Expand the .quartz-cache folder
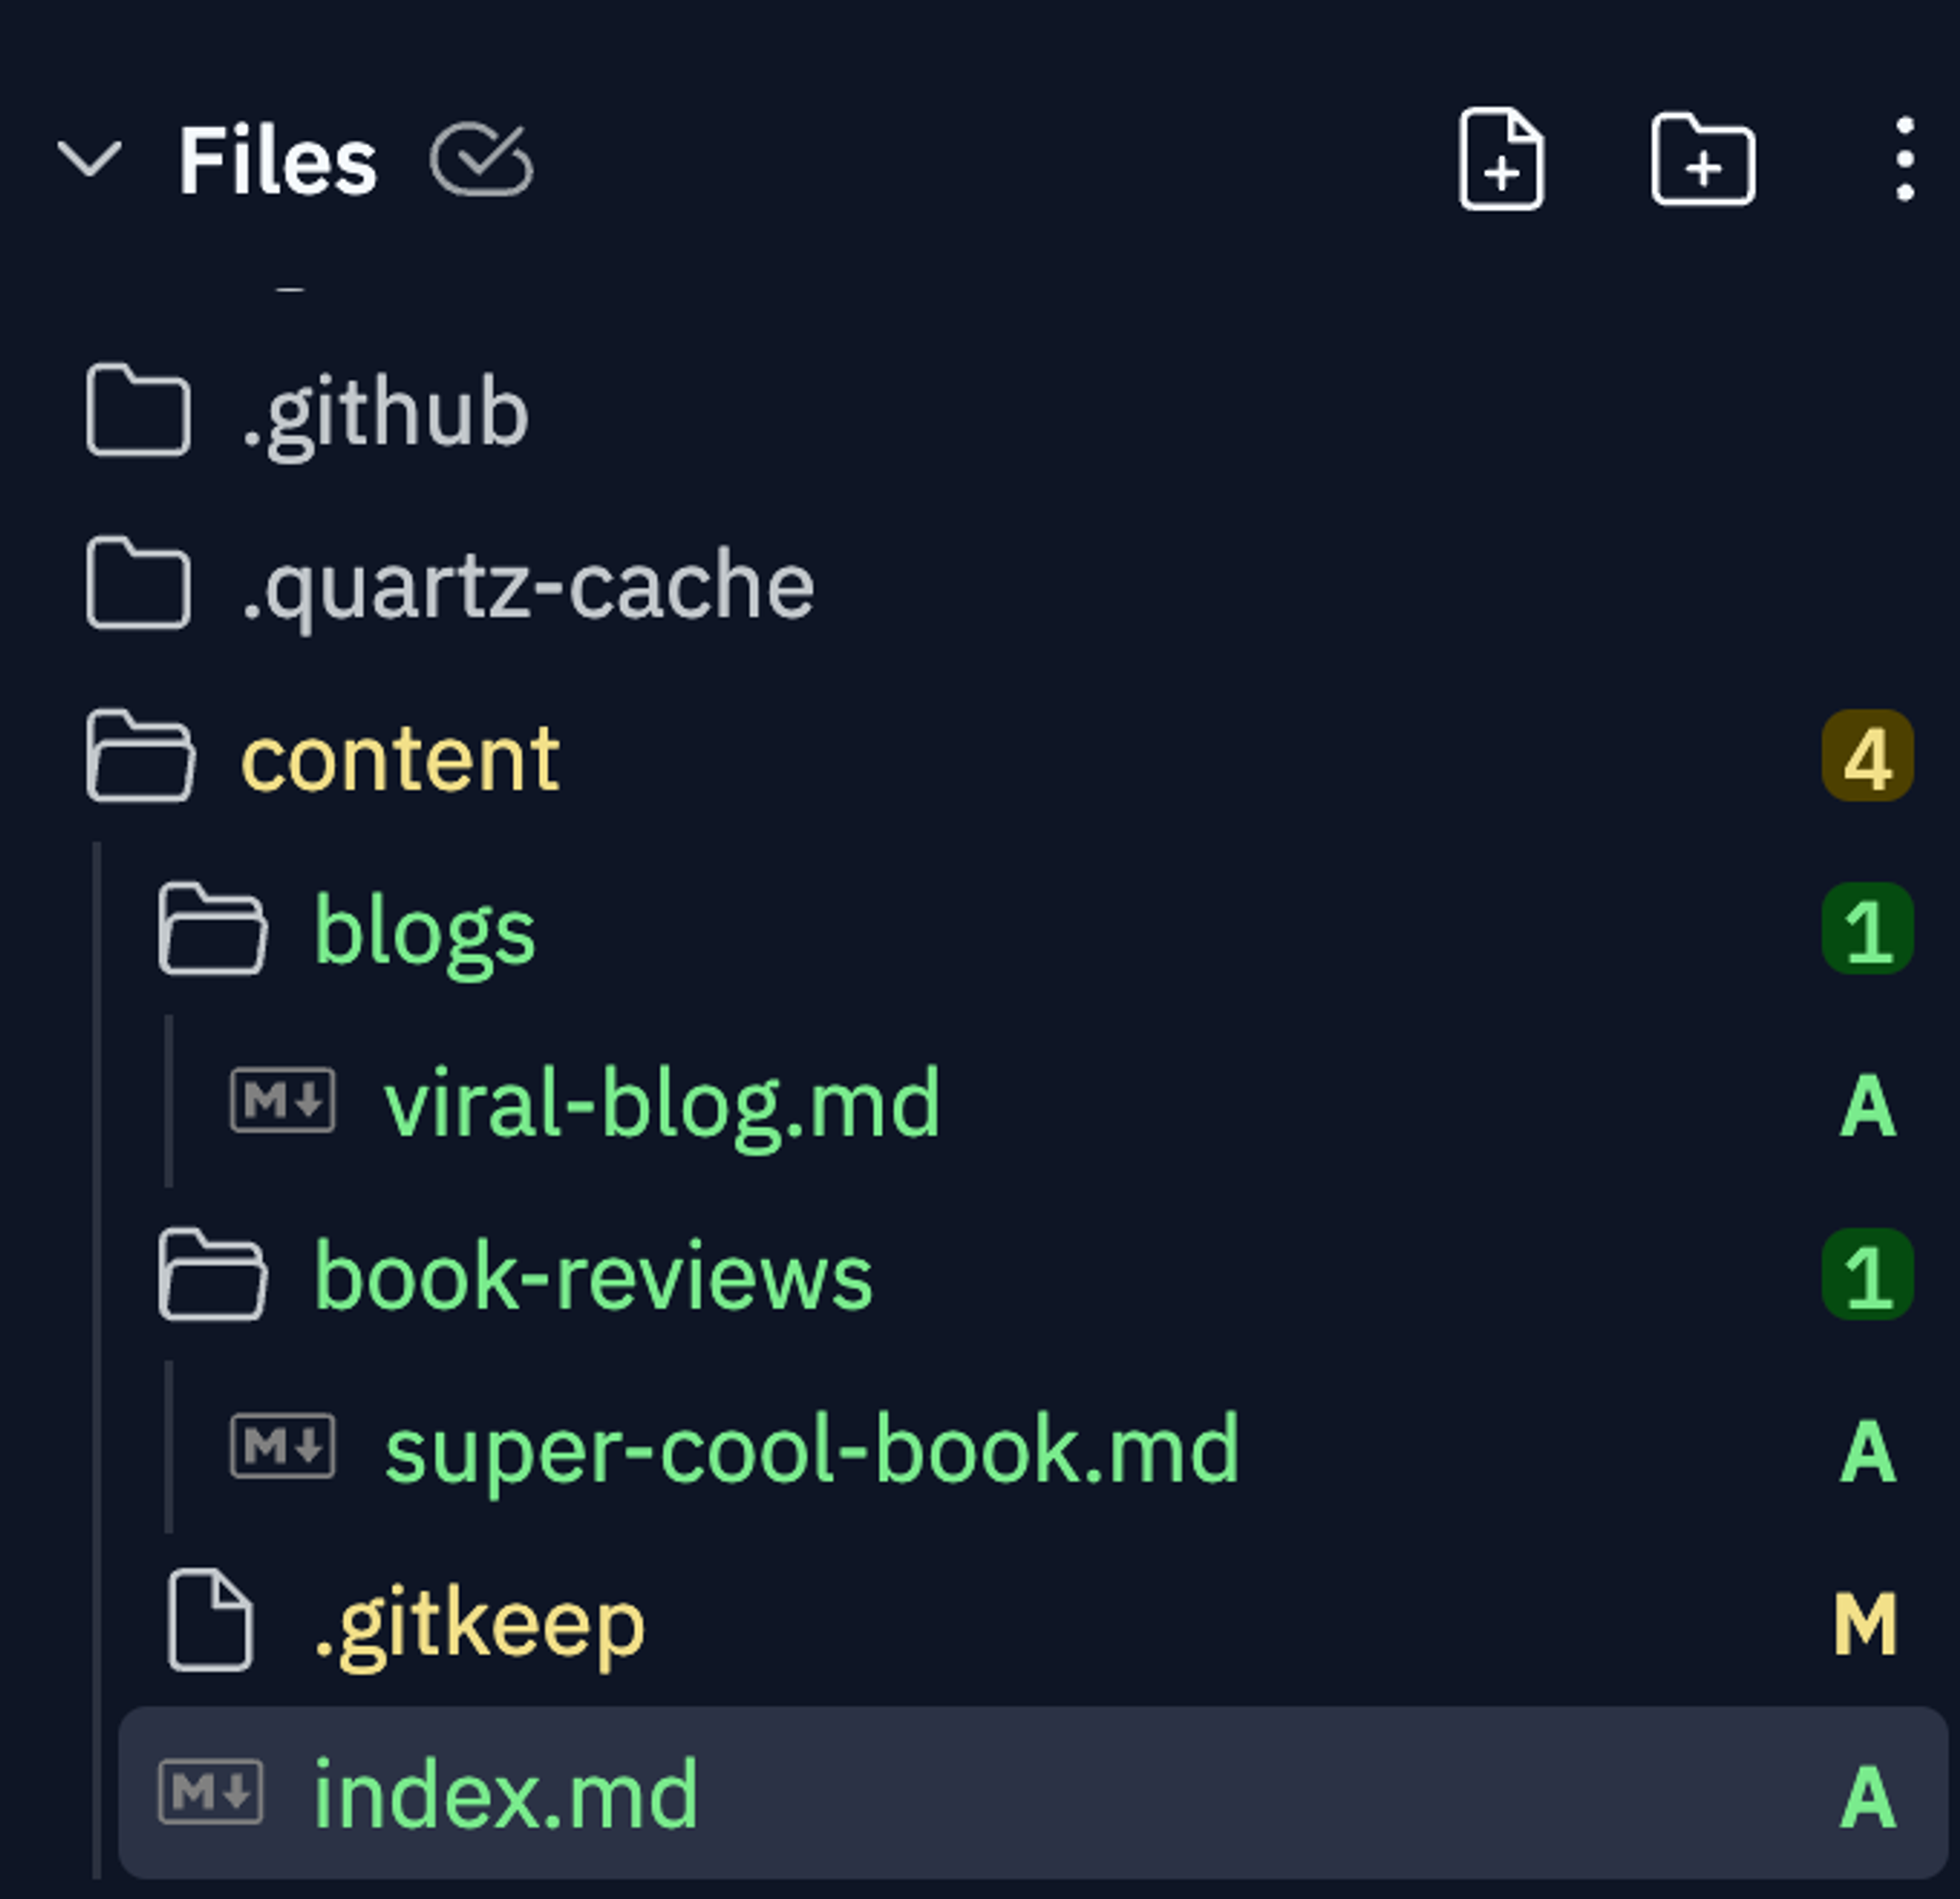Screen dimensions: 1960x1899 527,585
